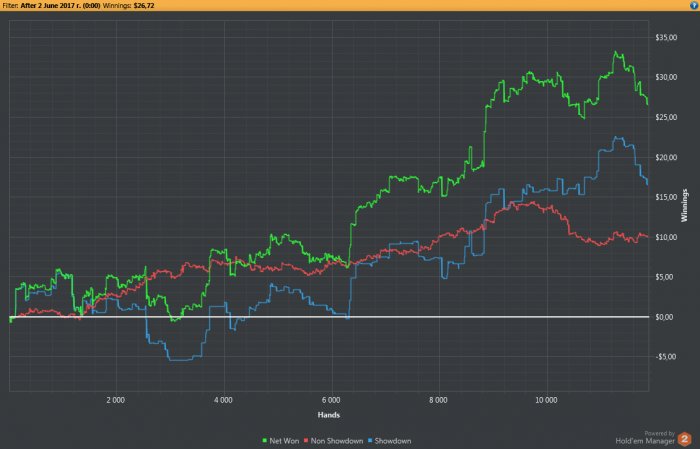
Task: Click the green Net Won line's highest peak
Action: click(x=616, y=52)
